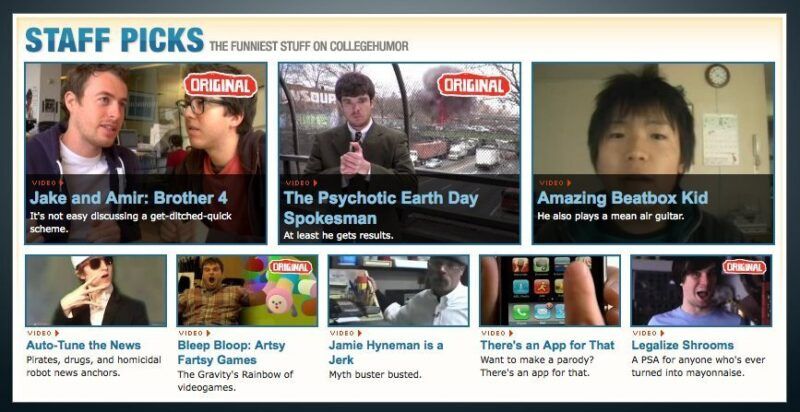The height and width of the screenshot is (412, 800).
Task: Click 'The Gravity's Rainbow of videogames.' description
Action: click(x=236, y=381)
